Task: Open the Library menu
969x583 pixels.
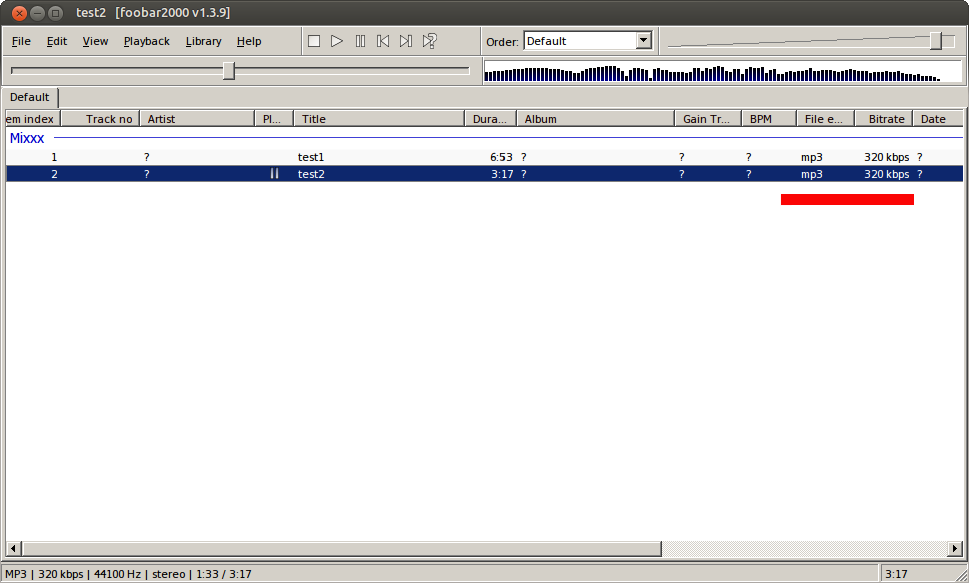Action: (x=203, y=41)
